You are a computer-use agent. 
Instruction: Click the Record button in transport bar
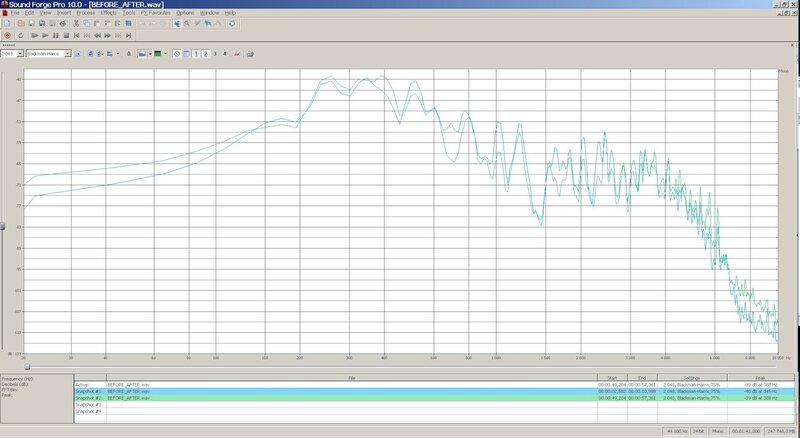[7, 35]
